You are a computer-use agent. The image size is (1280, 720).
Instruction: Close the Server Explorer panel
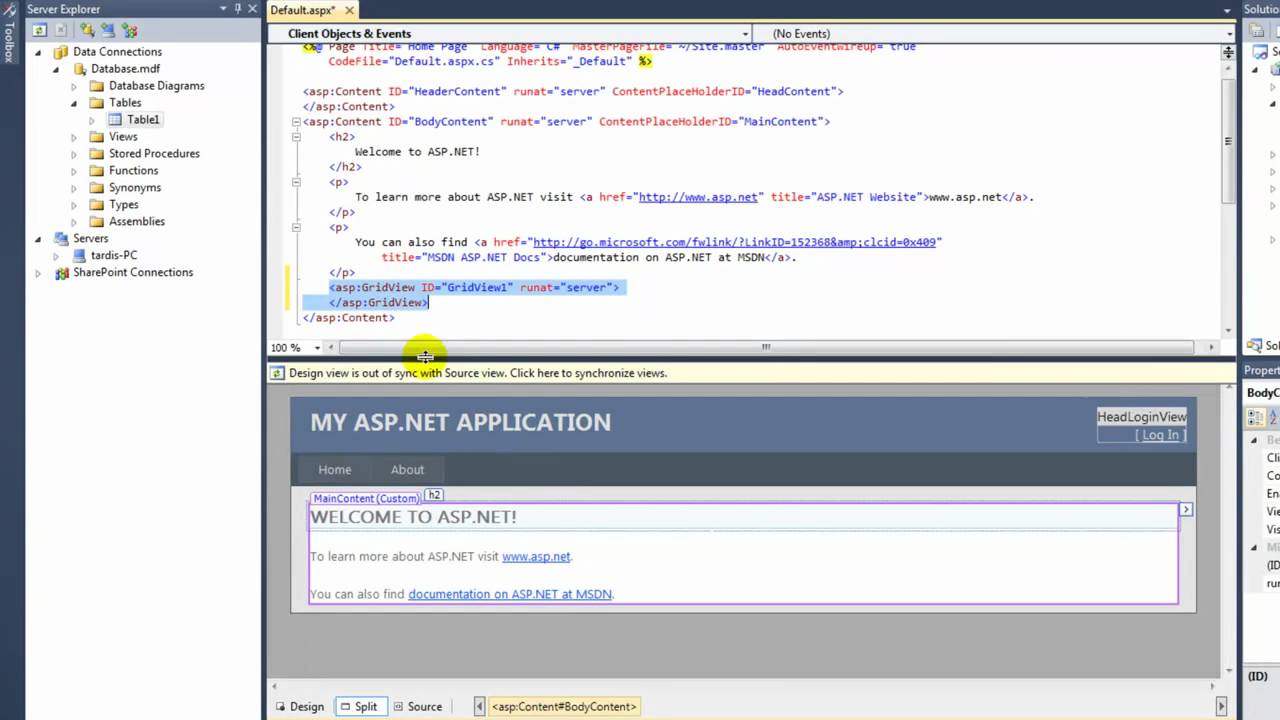252,9
